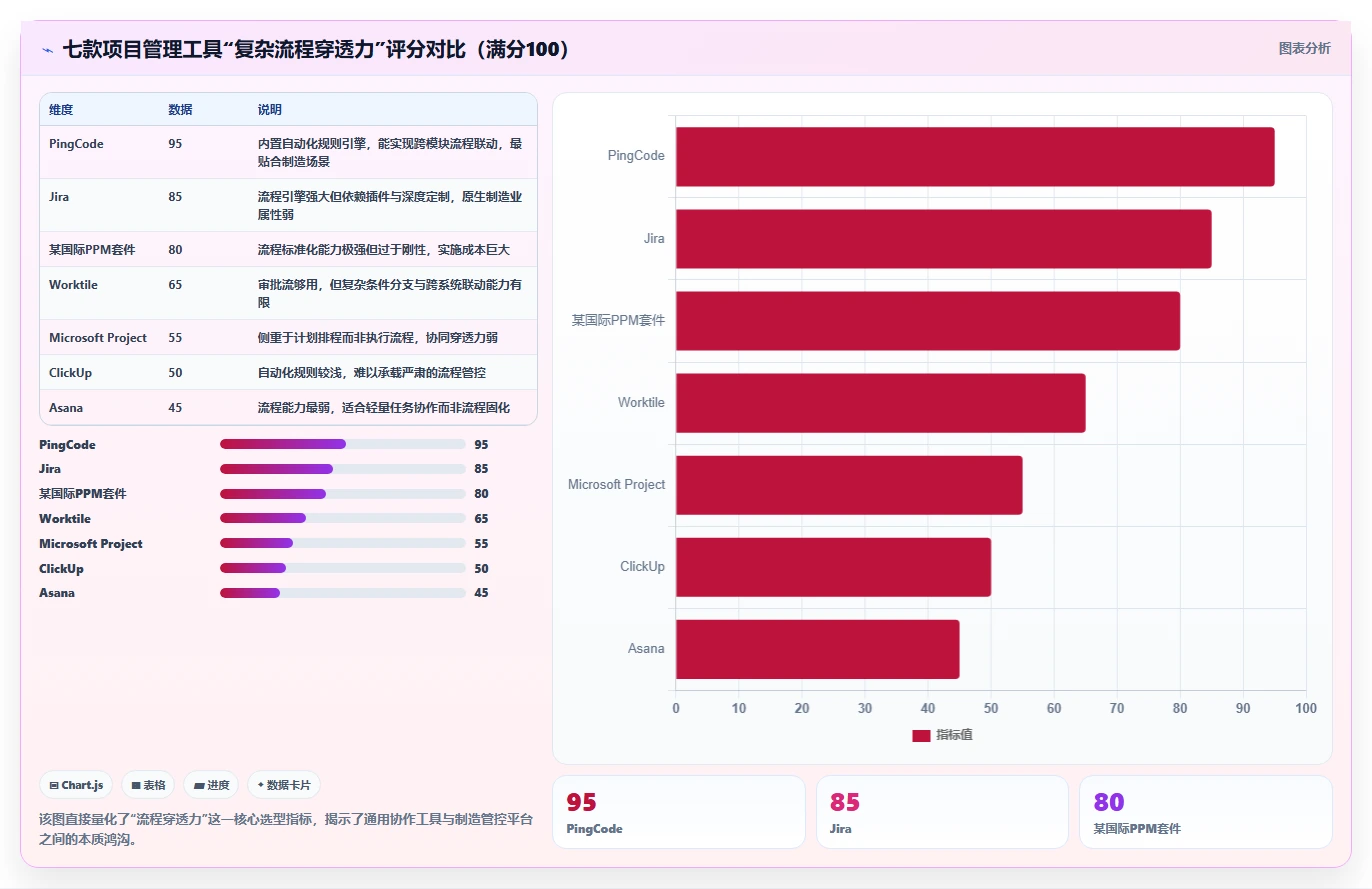Click the table value 65 for Worktile
This screenshot has height=889, width=1372.
pos(175,285)
